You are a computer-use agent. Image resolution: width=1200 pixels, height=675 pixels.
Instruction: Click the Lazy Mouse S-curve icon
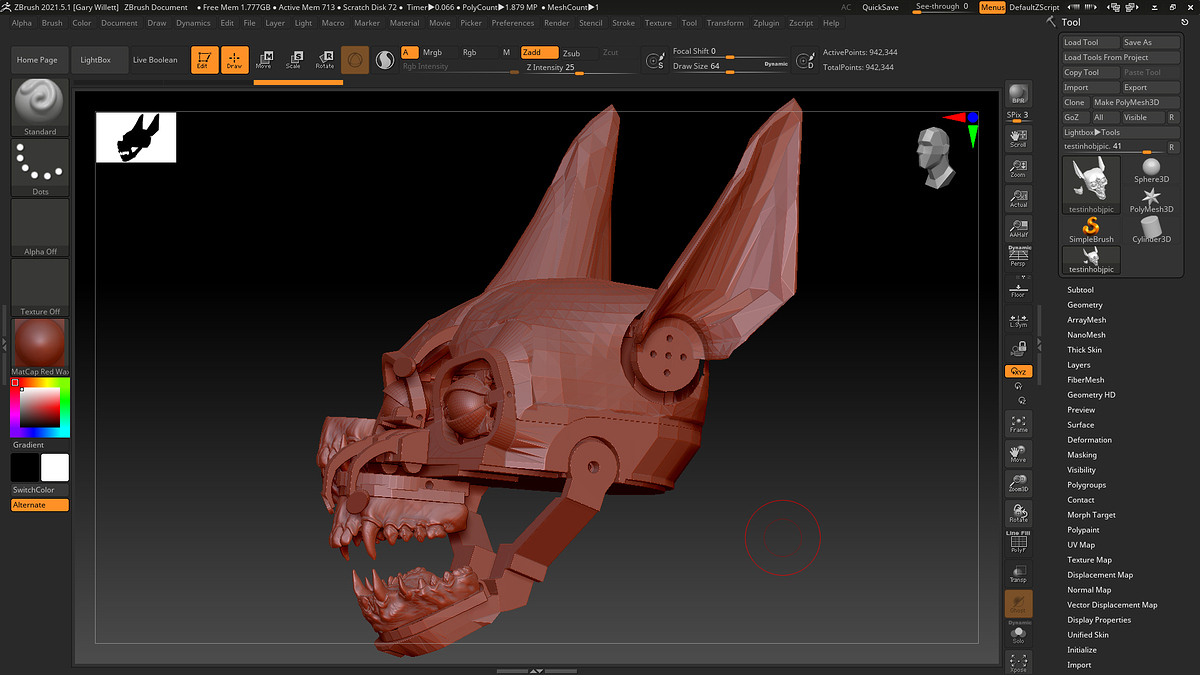385,60
